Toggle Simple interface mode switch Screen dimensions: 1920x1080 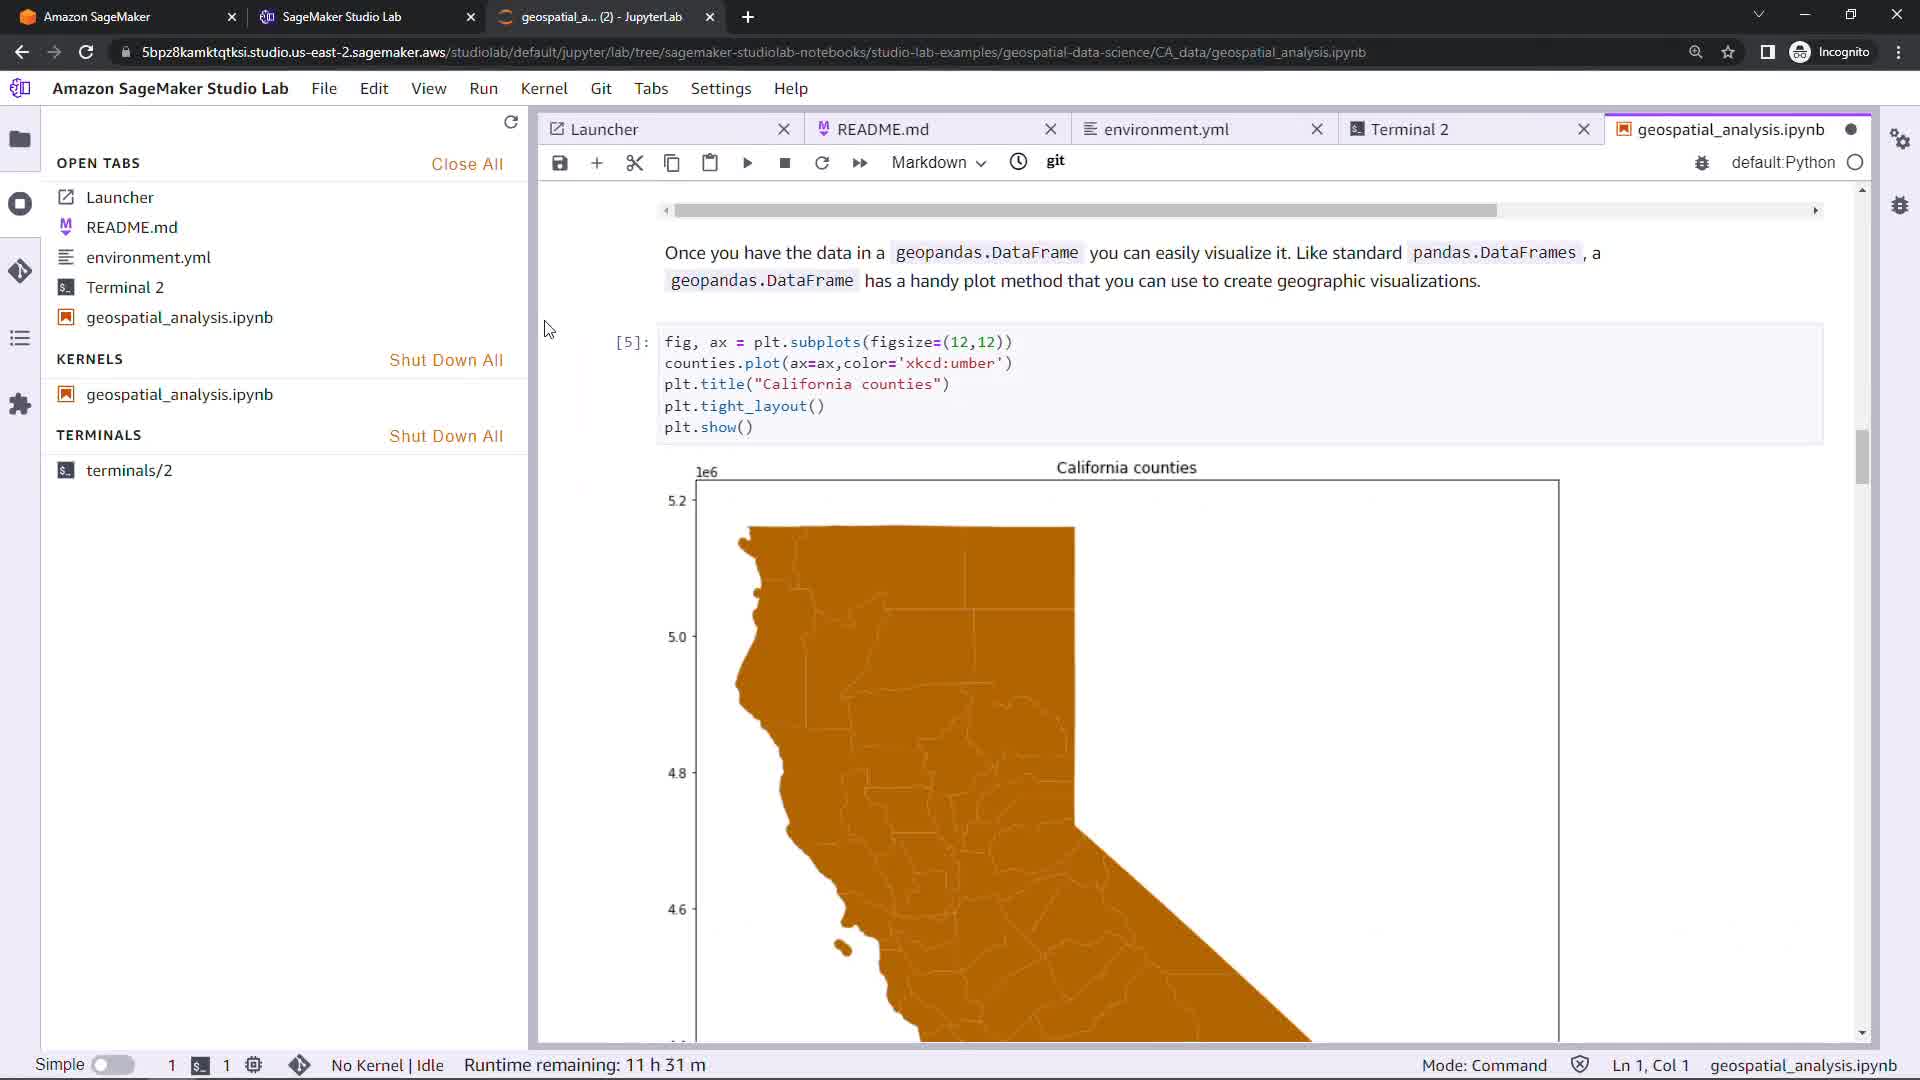click(x=113, y=1065)
